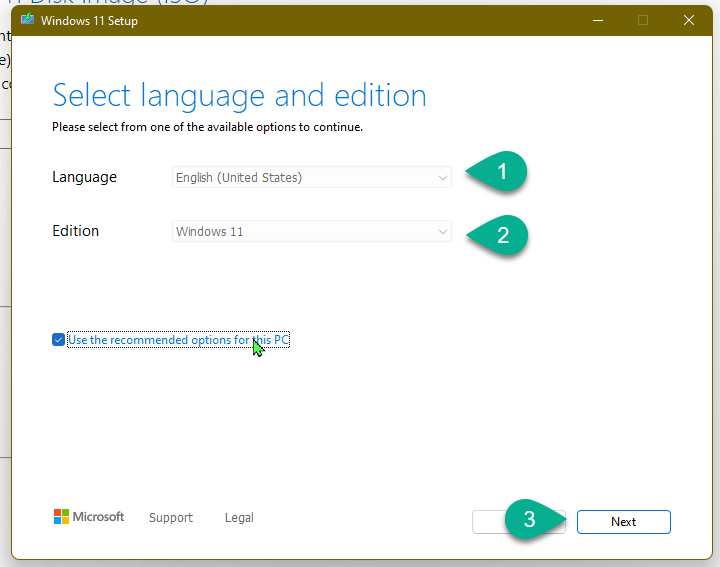Open the Support link
This screenshot has width=720, height=567.
click(171, 517)
